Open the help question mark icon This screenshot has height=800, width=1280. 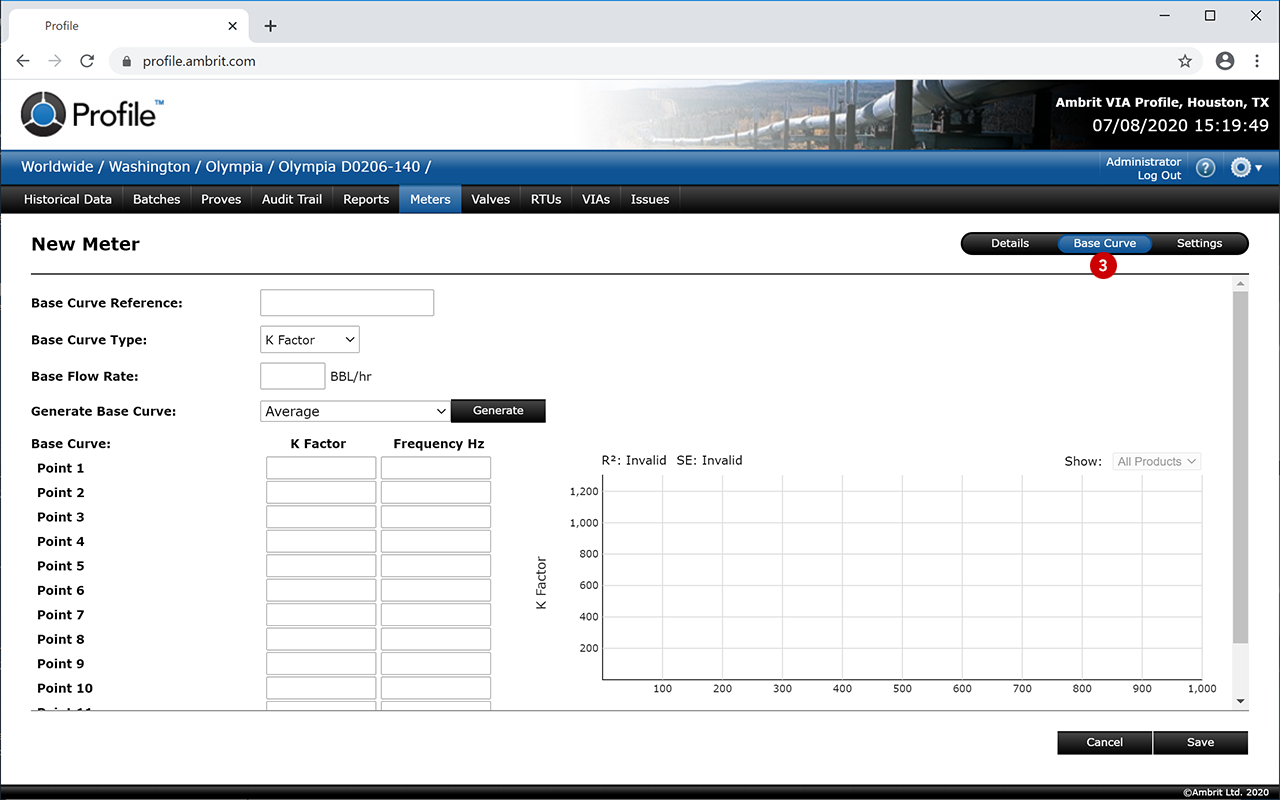[1205, 168]
